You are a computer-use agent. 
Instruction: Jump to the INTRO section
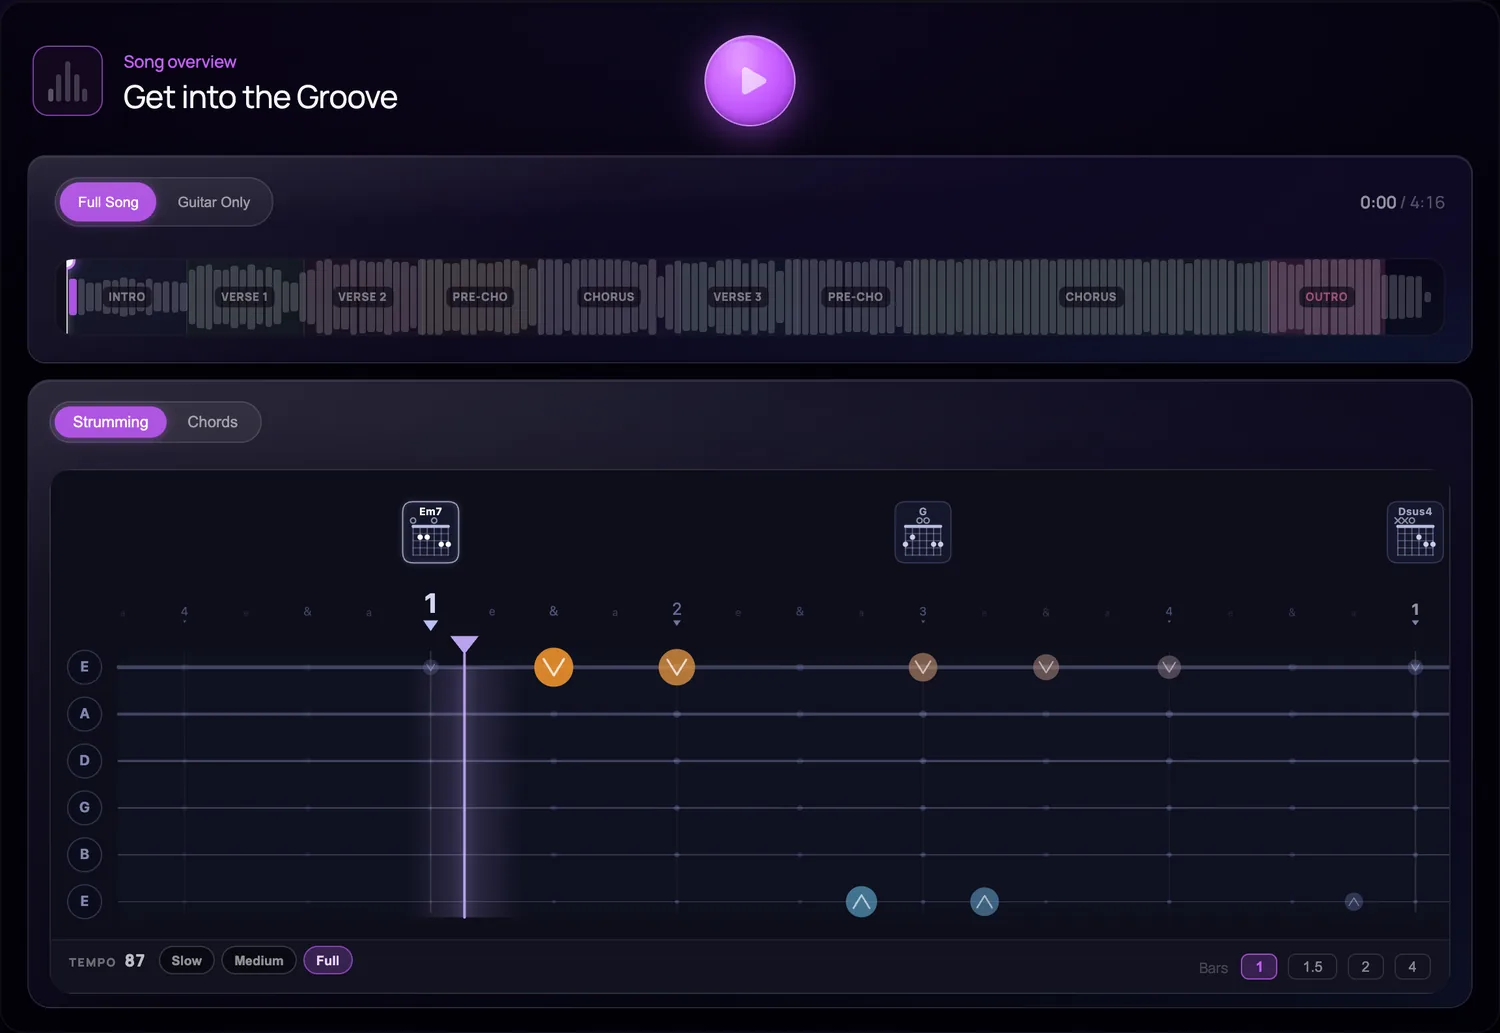[127, 297]
